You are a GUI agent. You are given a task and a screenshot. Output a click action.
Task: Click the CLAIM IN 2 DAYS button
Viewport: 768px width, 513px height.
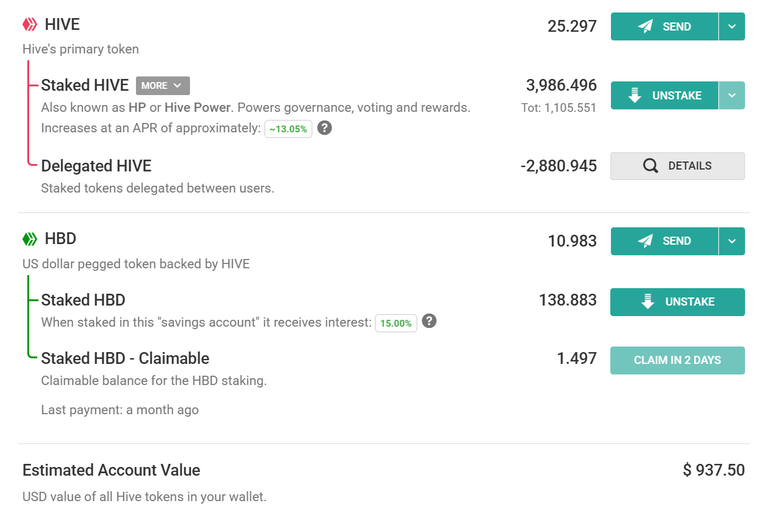677,360
